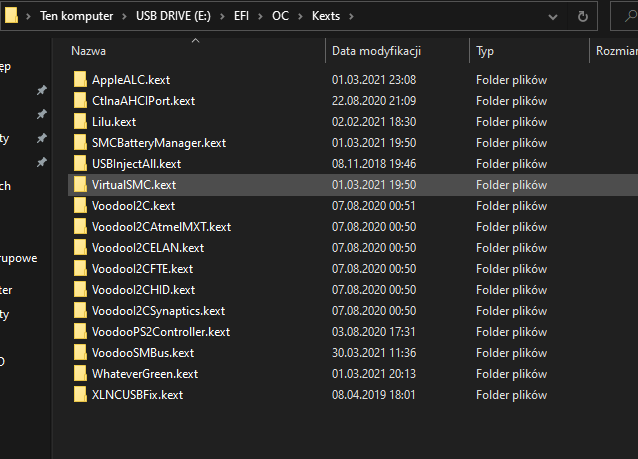This screenshot has height=459, width=638.
Task: Click the VoodooI2CSynaptics.kext folder icon
Action: 80,310
